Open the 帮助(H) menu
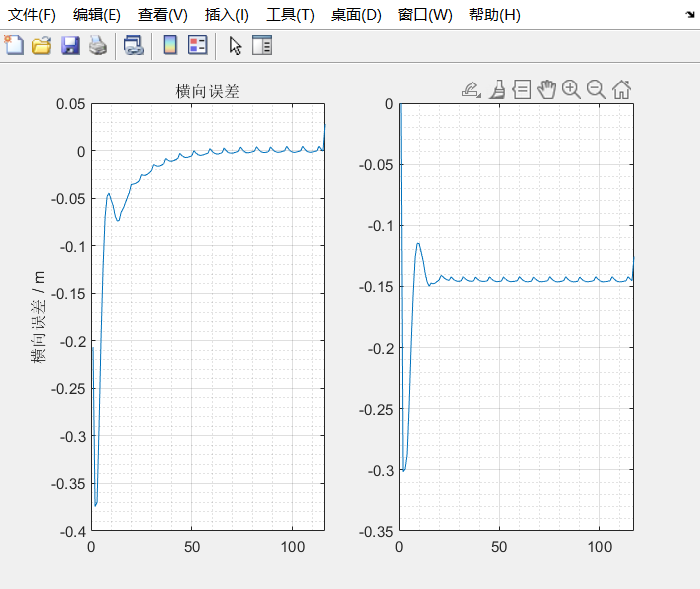This screenshot has height=589, width=700. 495,15
